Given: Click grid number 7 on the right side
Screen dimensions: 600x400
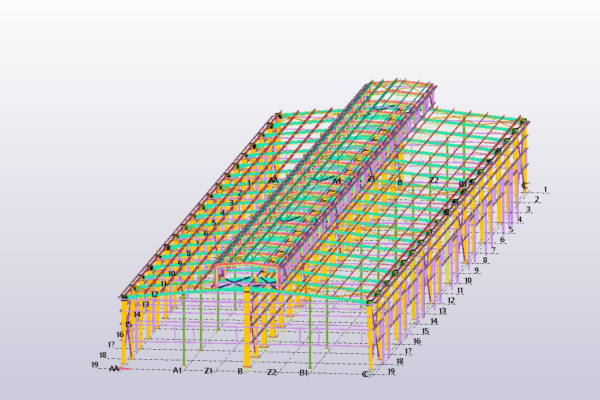Looking at the screenshot, I should click(494, 250).
